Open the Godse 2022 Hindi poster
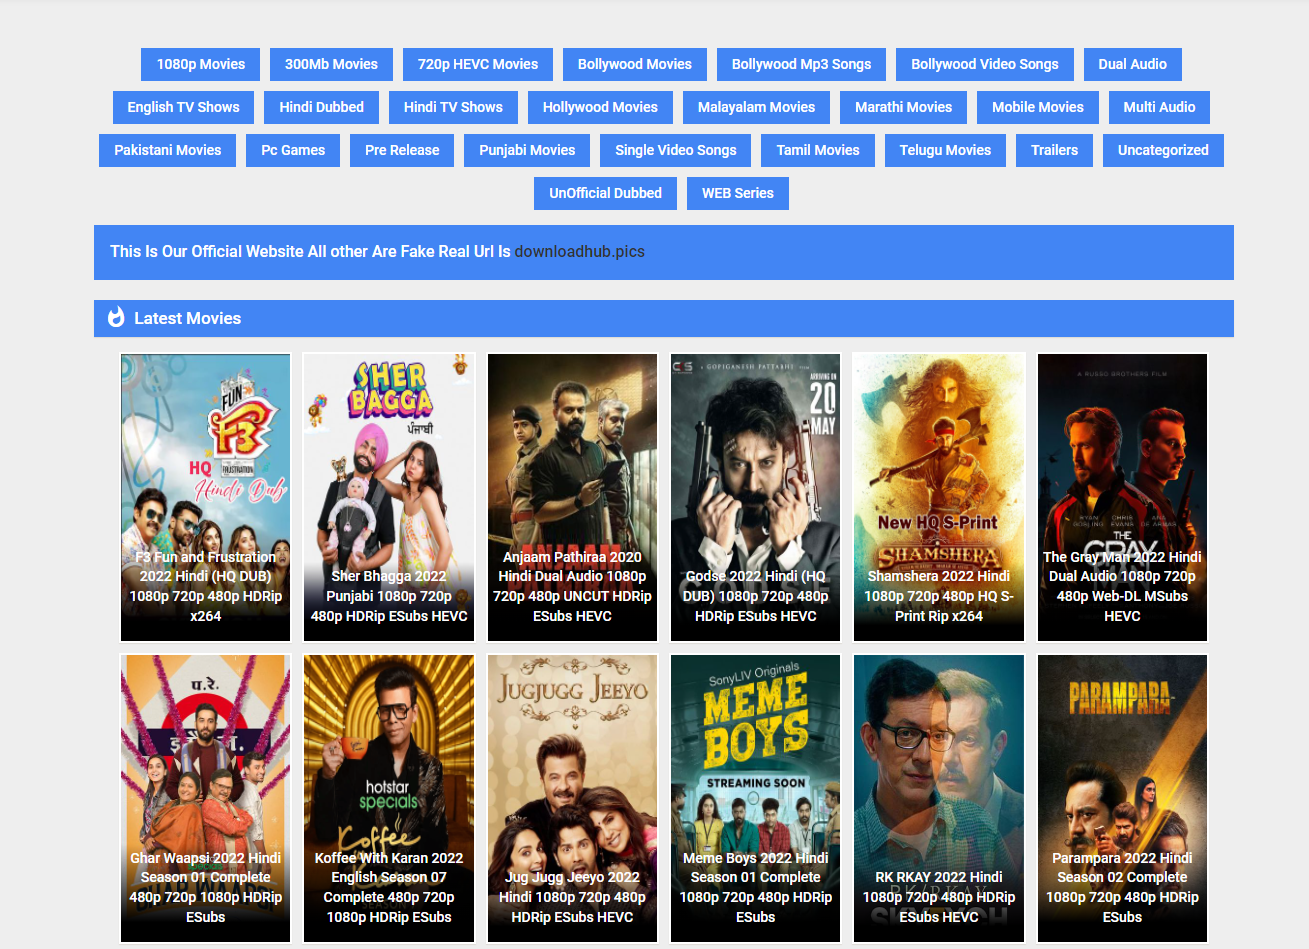The height and width of the screenshot is (949, 1309). 756,497
